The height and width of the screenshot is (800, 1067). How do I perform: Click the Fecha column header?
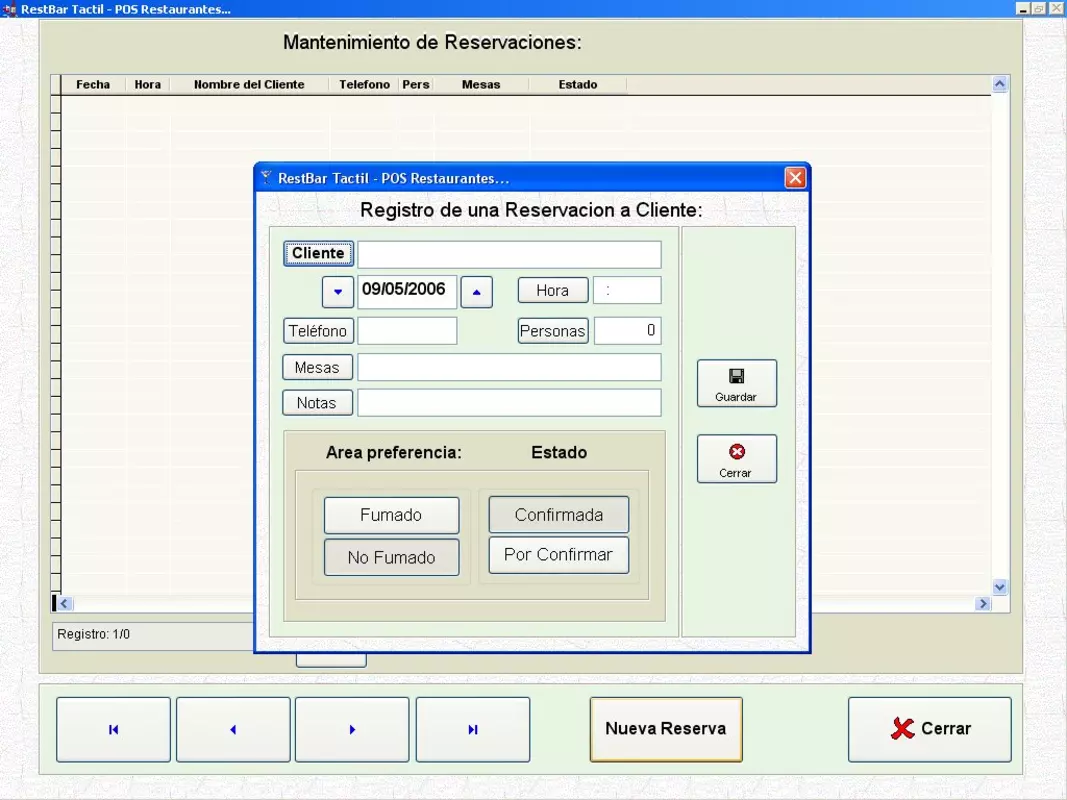click(93, 84)
